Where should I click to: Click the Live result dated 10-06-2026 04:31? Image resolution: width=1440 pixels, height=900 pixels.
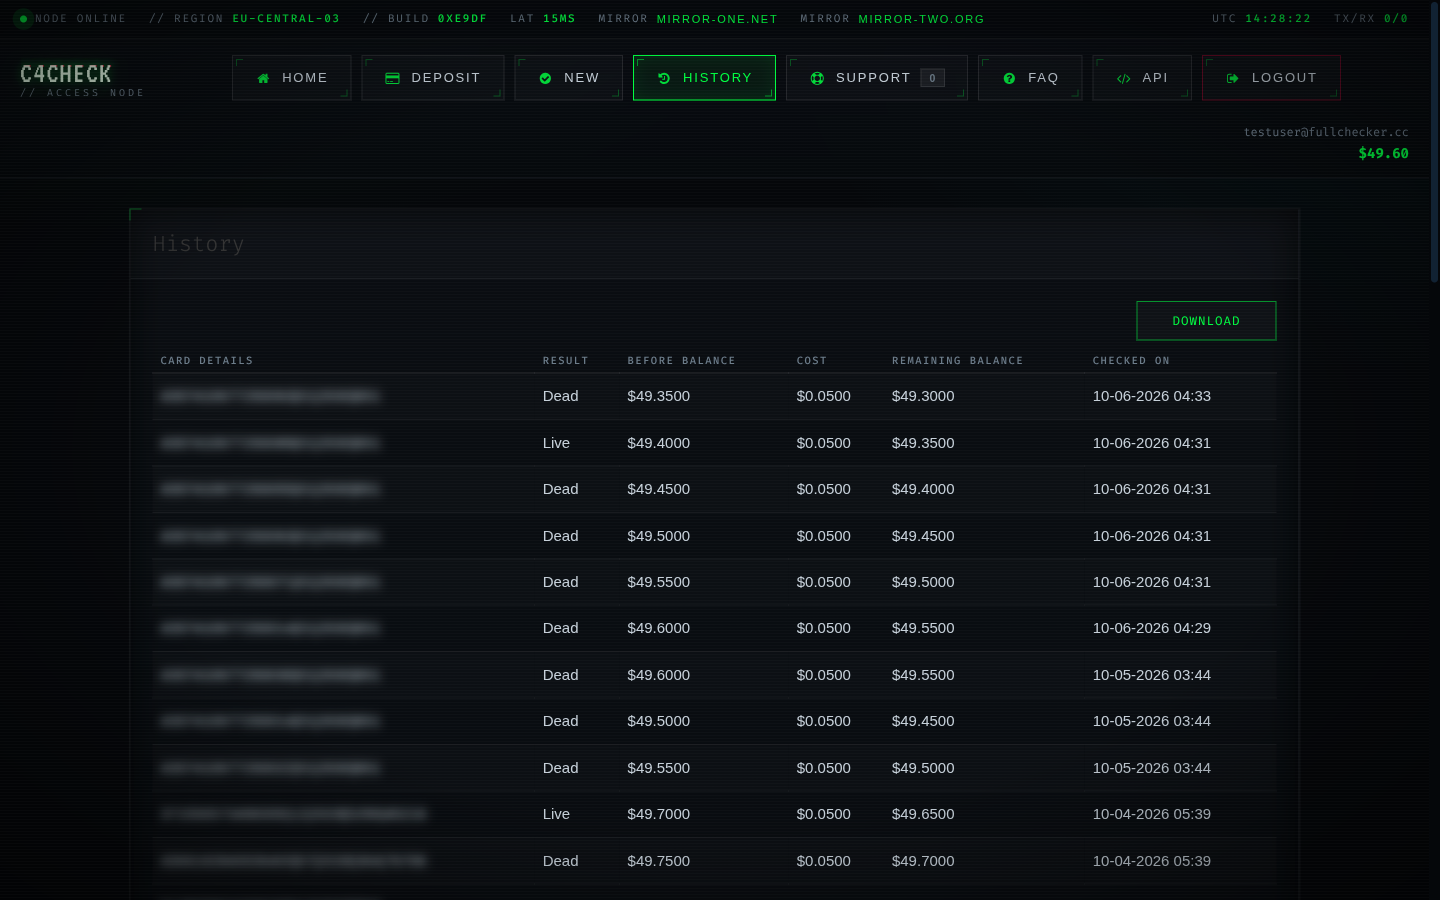click(x=556, y=443)
